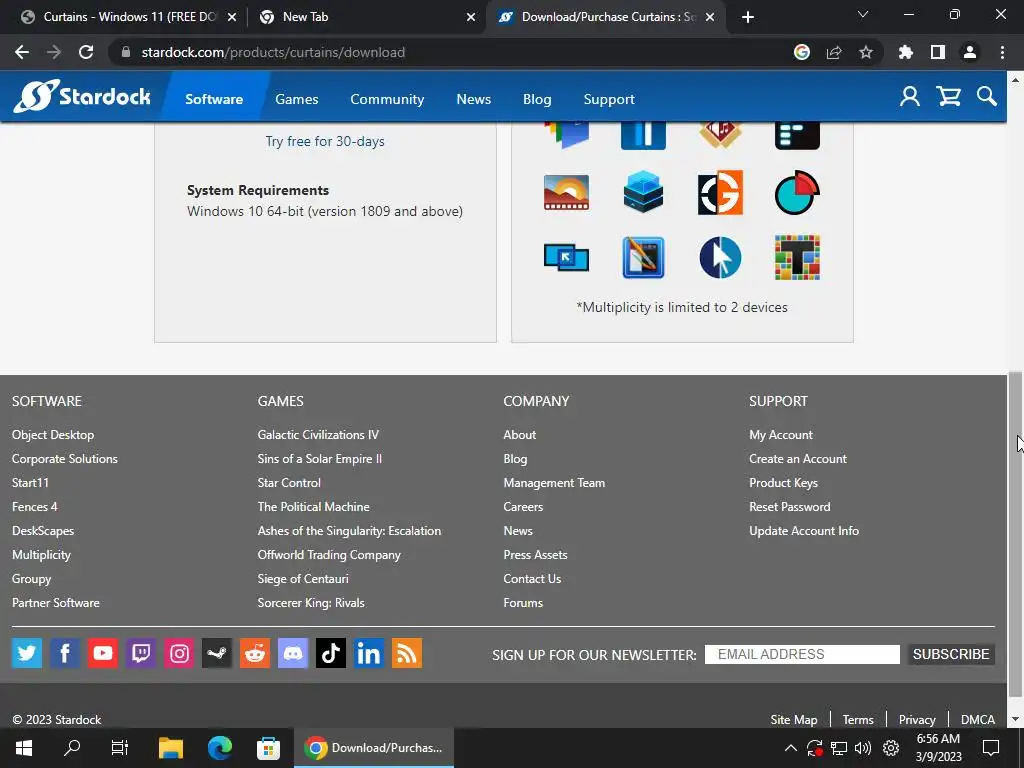Screen dimensions: 1024x768
Task: Click the Multiplicity two-monitors icon
Action: coord(566,257)
